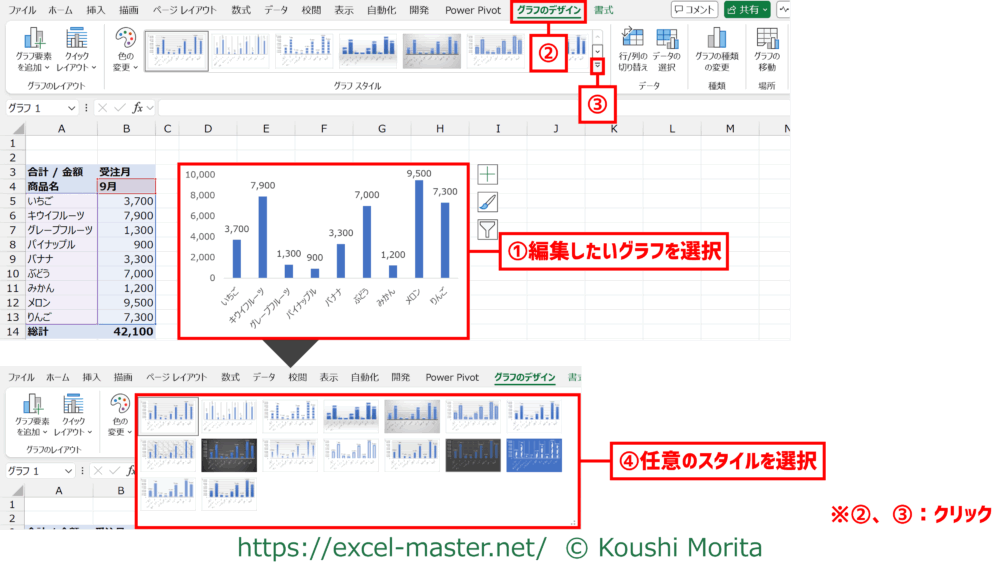Switch to the 挿入 tab in top ribbon
The width and height of the screenshot is (1000, 563).
tap(96, 10)
